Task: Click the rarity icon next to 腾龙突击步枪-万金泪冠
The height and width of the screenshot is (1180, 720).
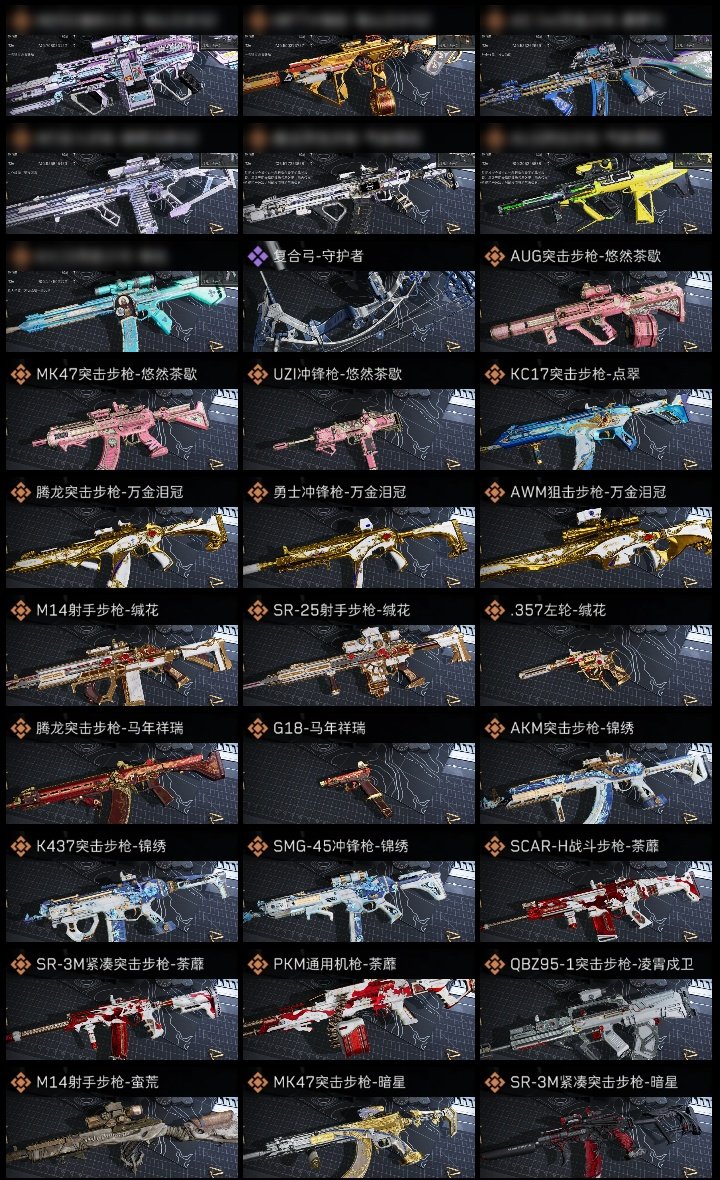Action: [x=20, y=492]
